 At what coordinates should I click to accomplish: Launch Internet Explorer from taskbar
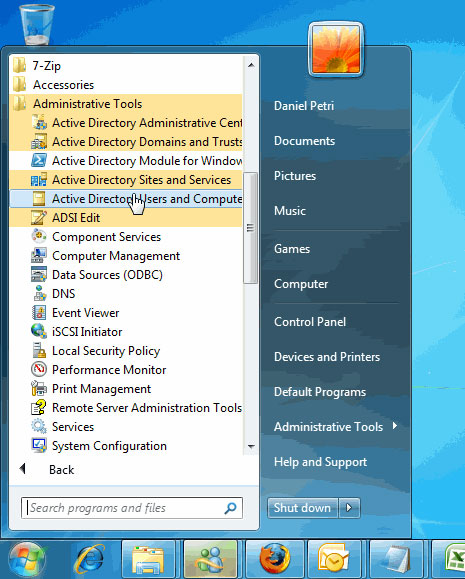click(x=90, y=559)
